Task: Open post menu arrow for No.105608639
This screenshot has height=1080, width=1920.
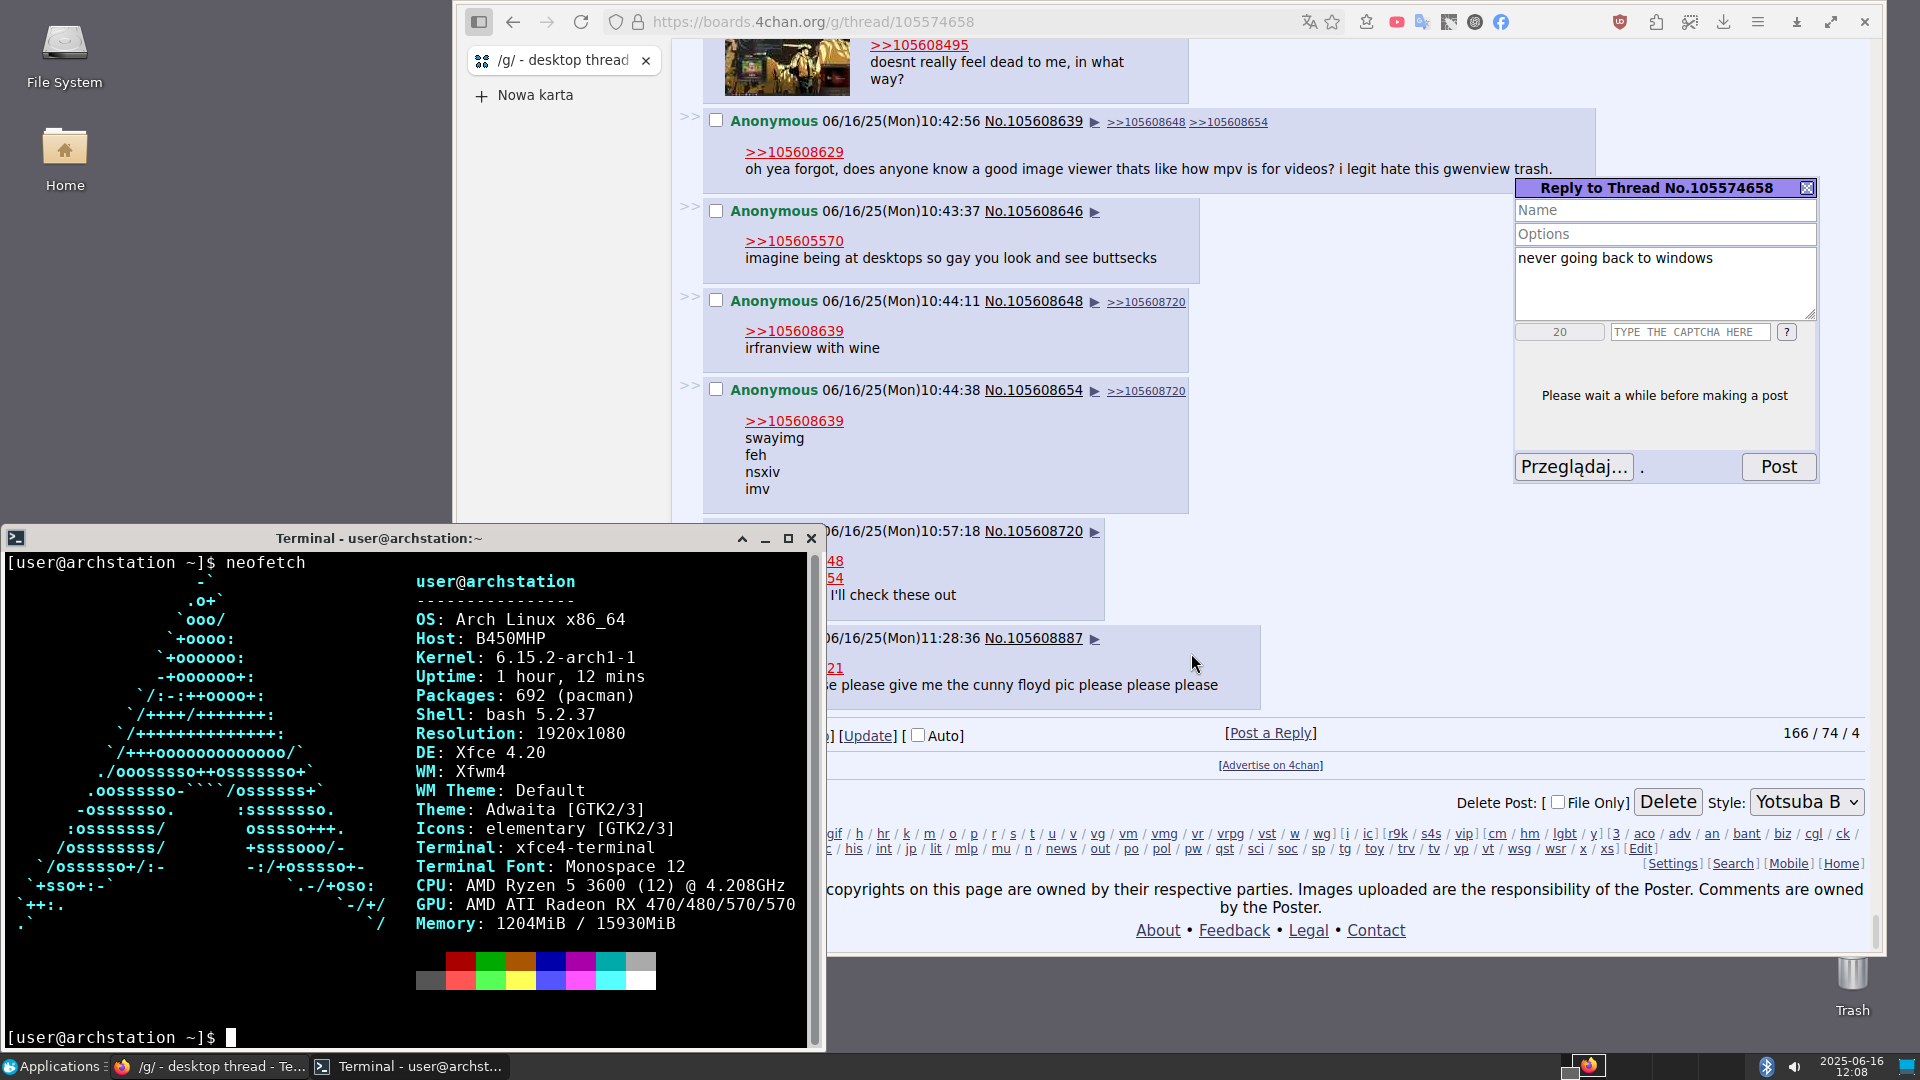Action: click(x=1095, y=122)
